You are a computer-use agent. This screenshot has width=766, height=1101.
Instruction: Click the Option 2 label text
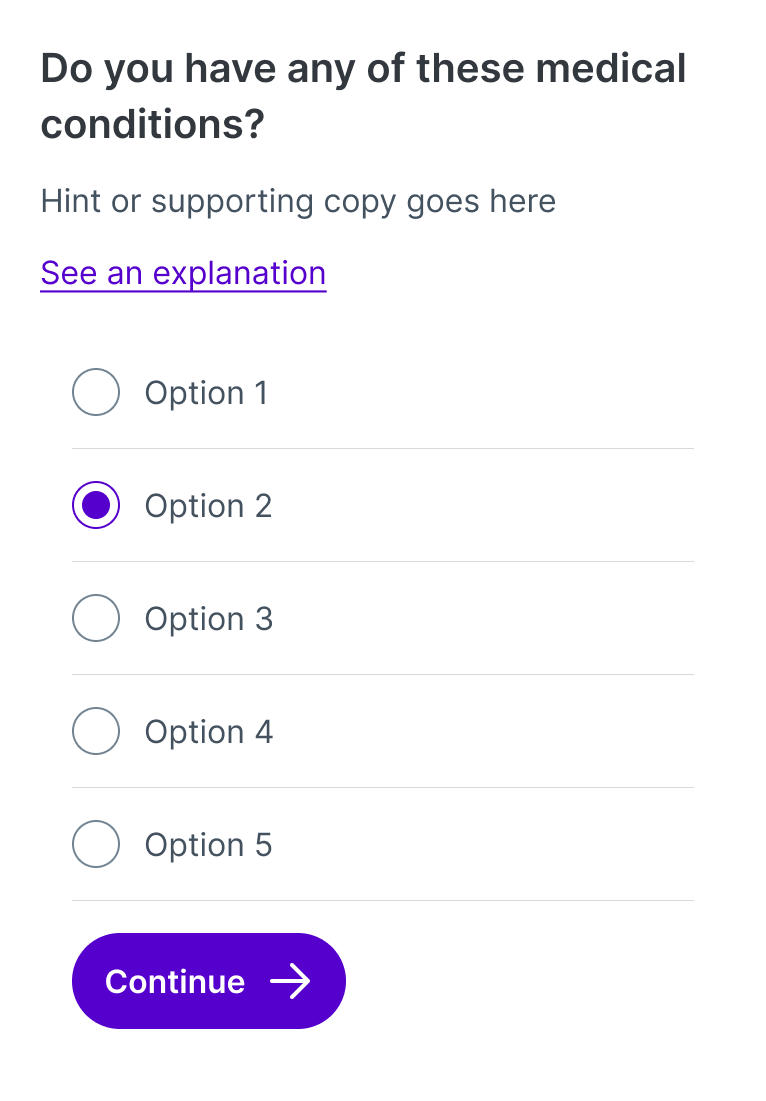[208, 505]
